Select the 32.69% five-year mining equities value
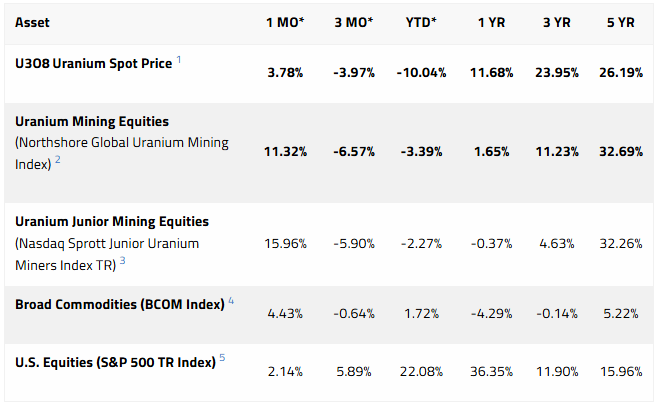This screenshot has width=659, height=404. pos(619,152)
